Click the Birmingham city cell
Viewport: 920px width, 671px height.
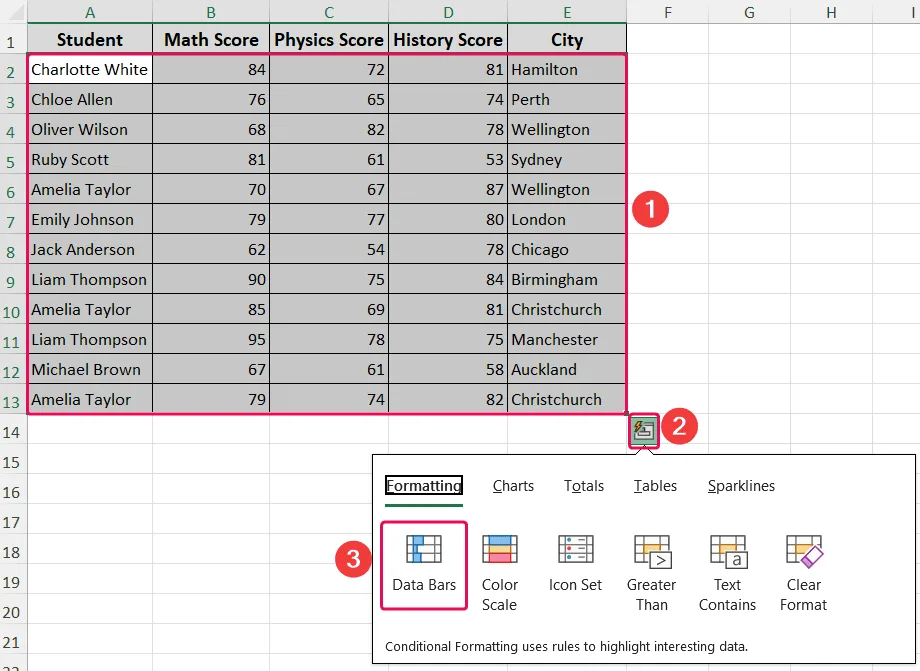tap(567, 279)
